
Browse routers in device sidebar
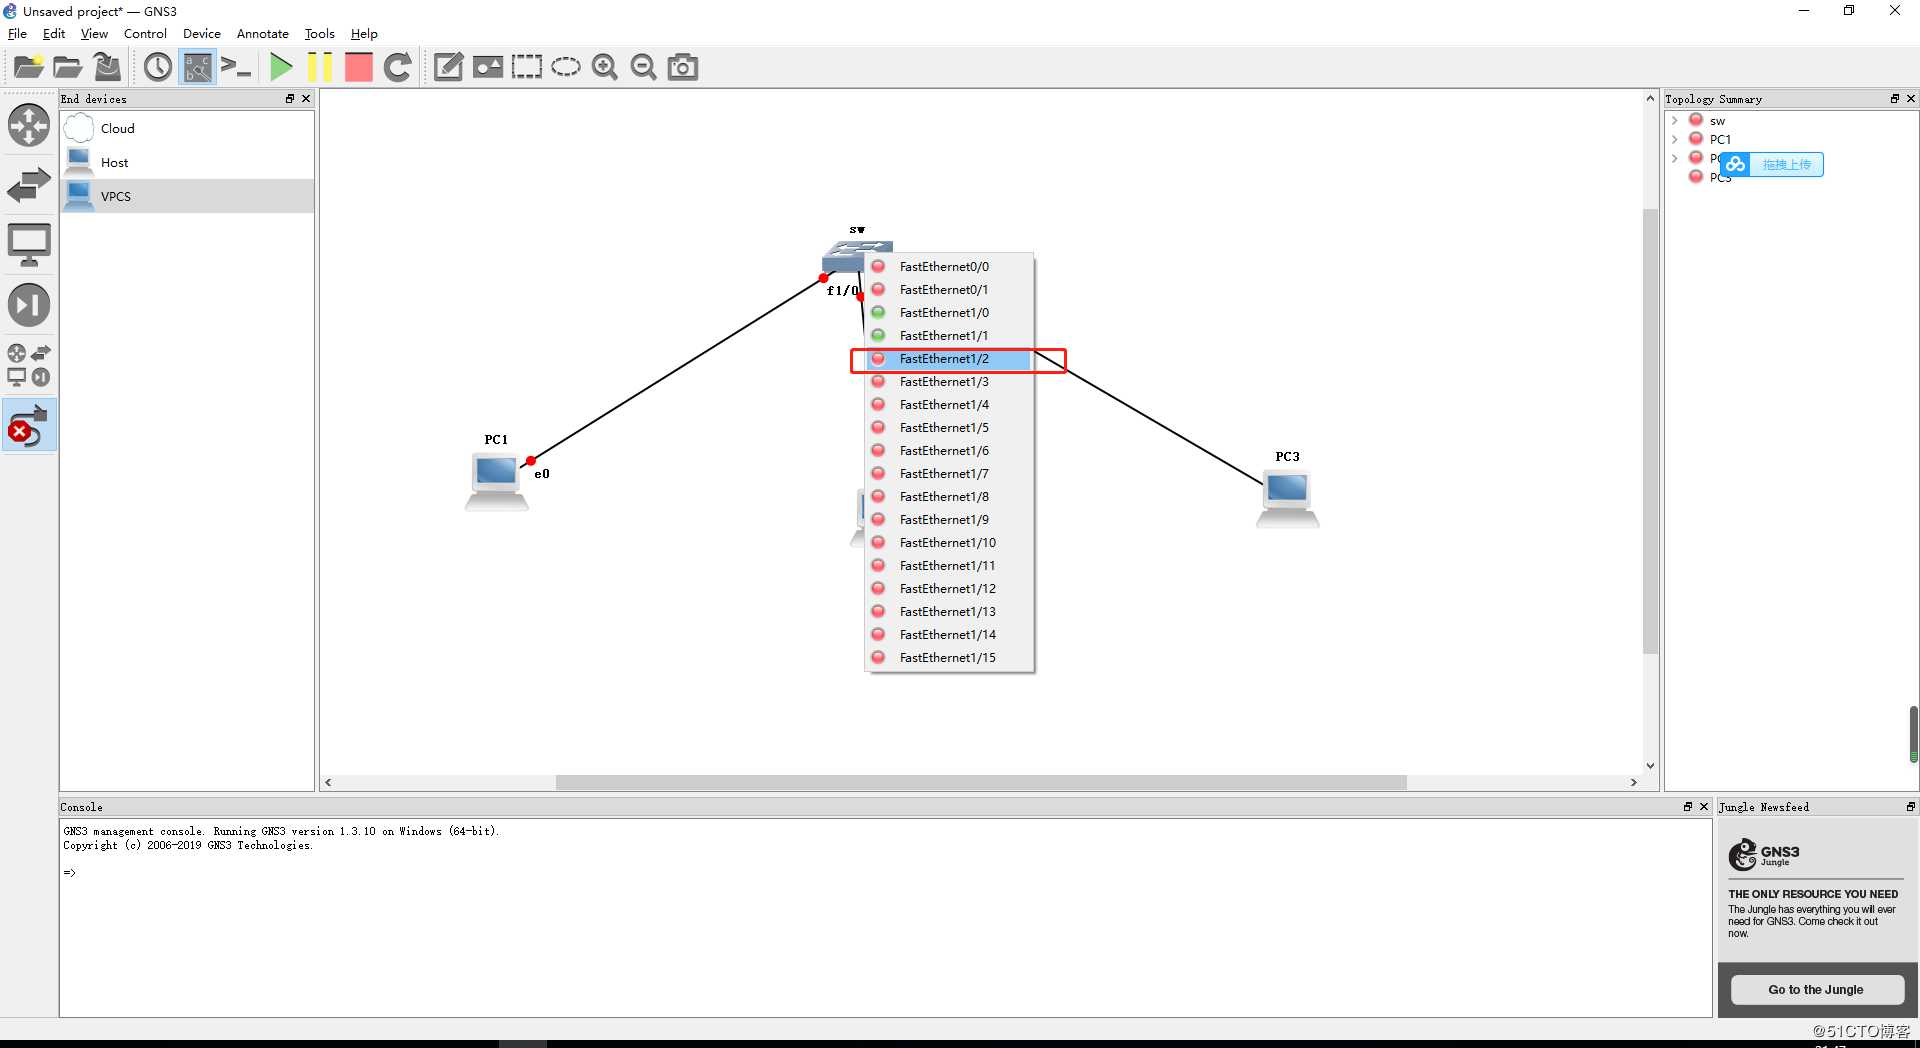tap(29, 126)
